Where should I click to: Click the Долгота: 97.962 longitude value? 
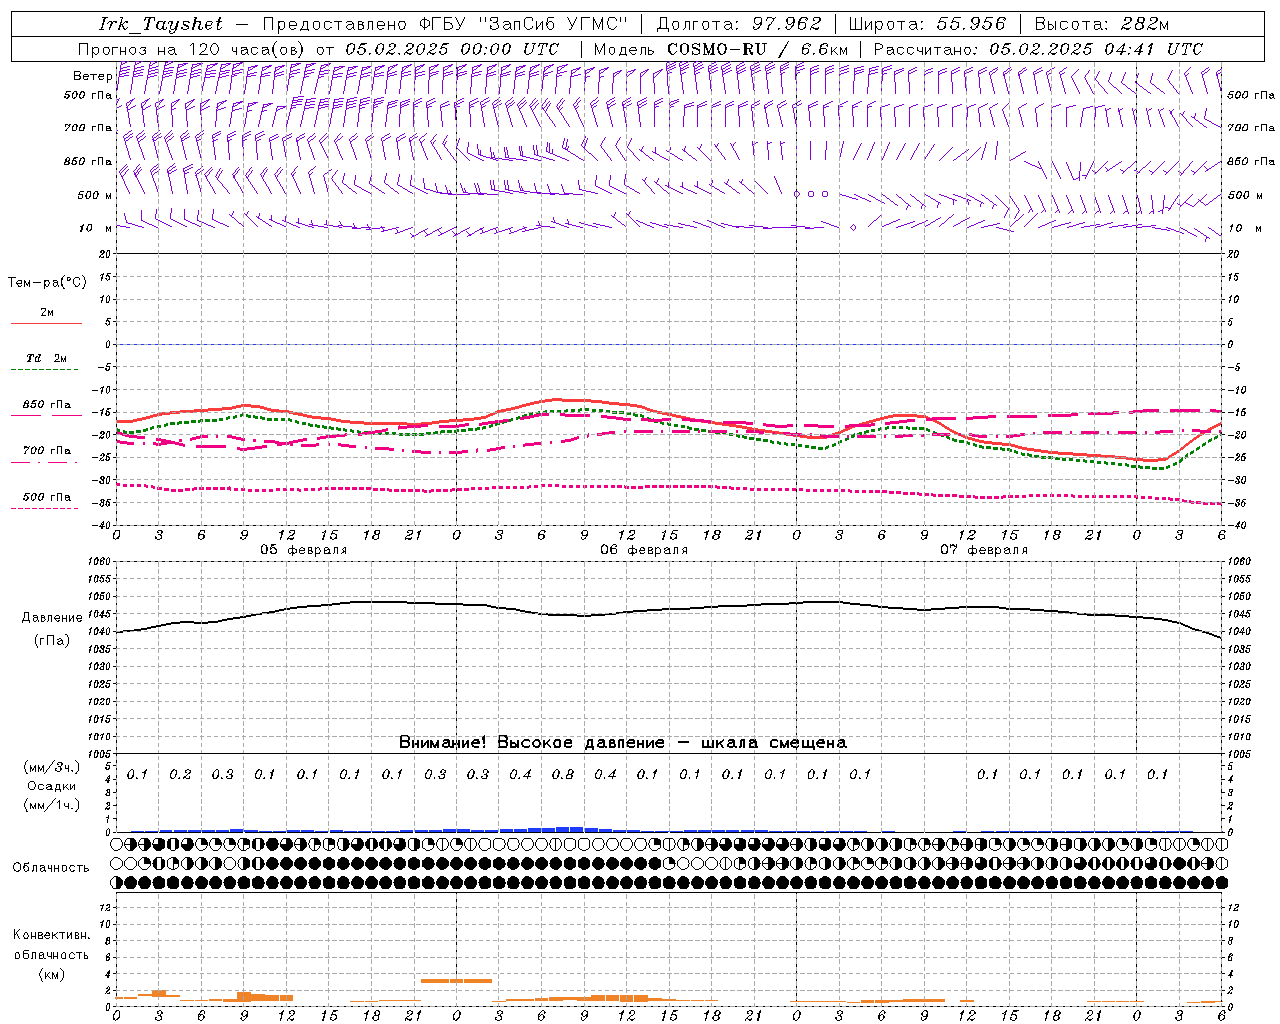click(738, 24)
